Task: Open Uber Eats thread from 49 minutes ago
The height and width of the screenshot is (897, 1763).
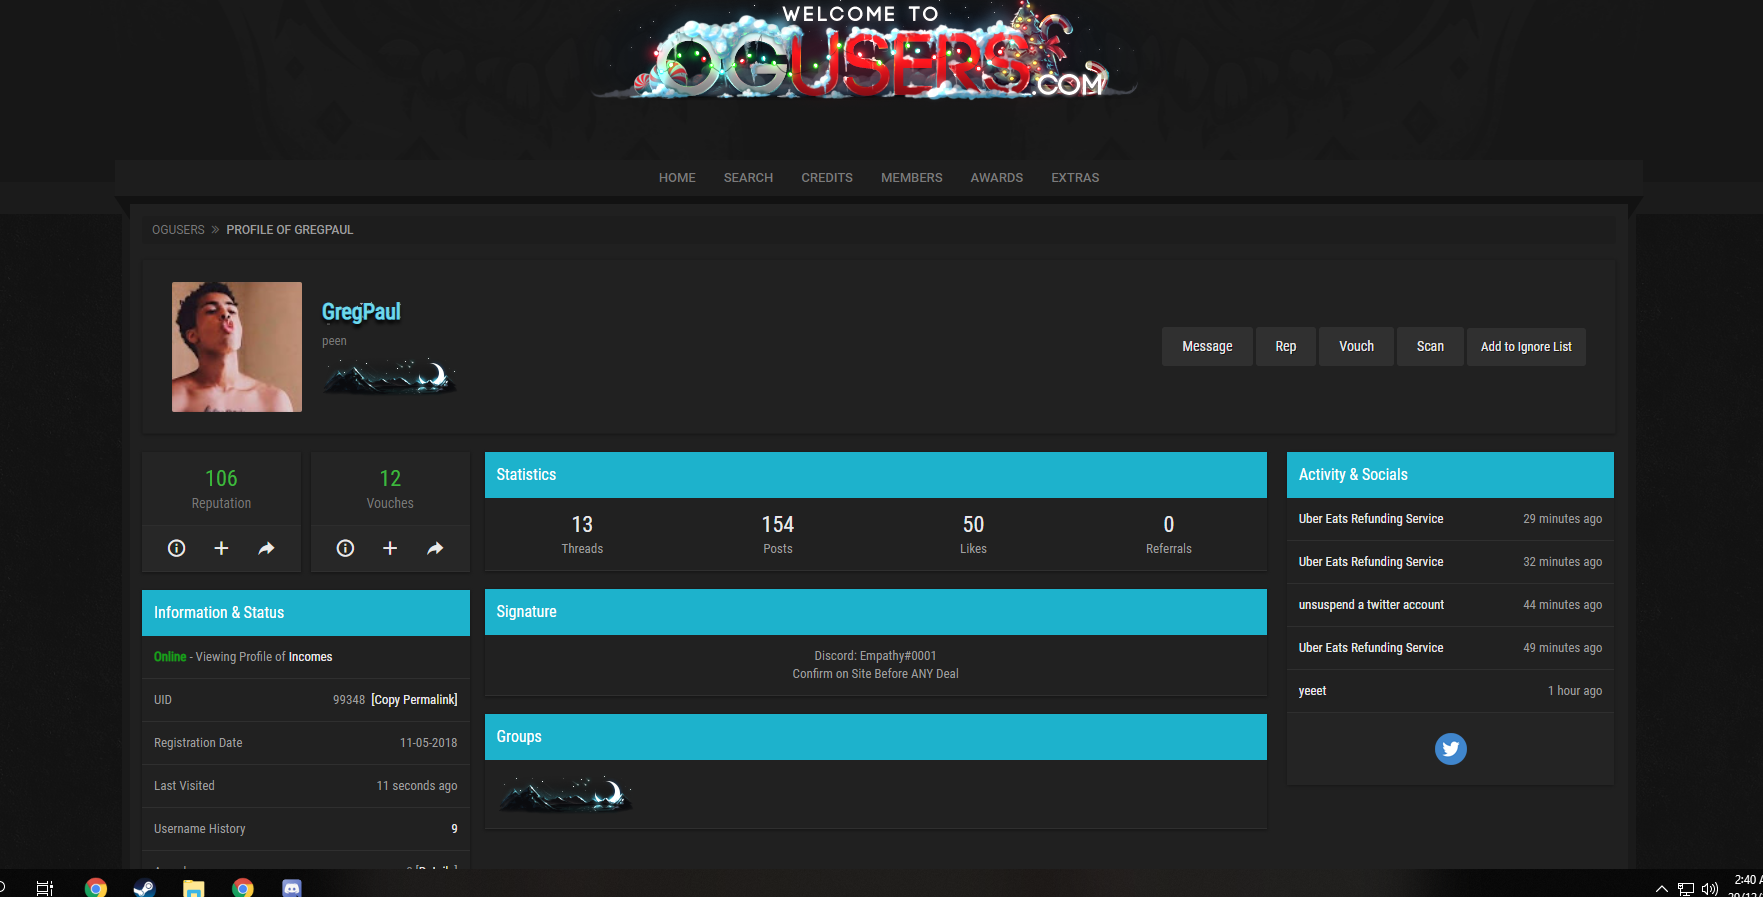Action: [1371, 648]
